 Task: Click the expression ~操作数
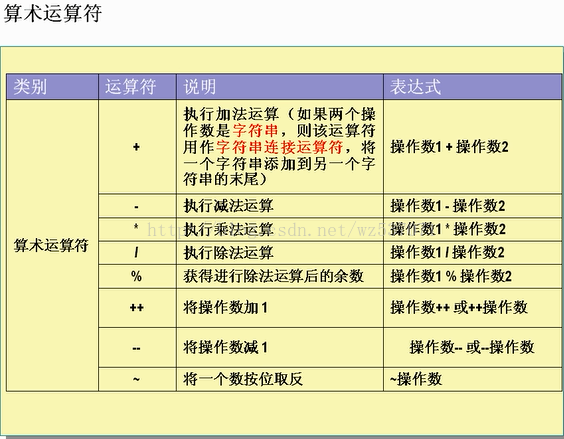tap(416, 379)
